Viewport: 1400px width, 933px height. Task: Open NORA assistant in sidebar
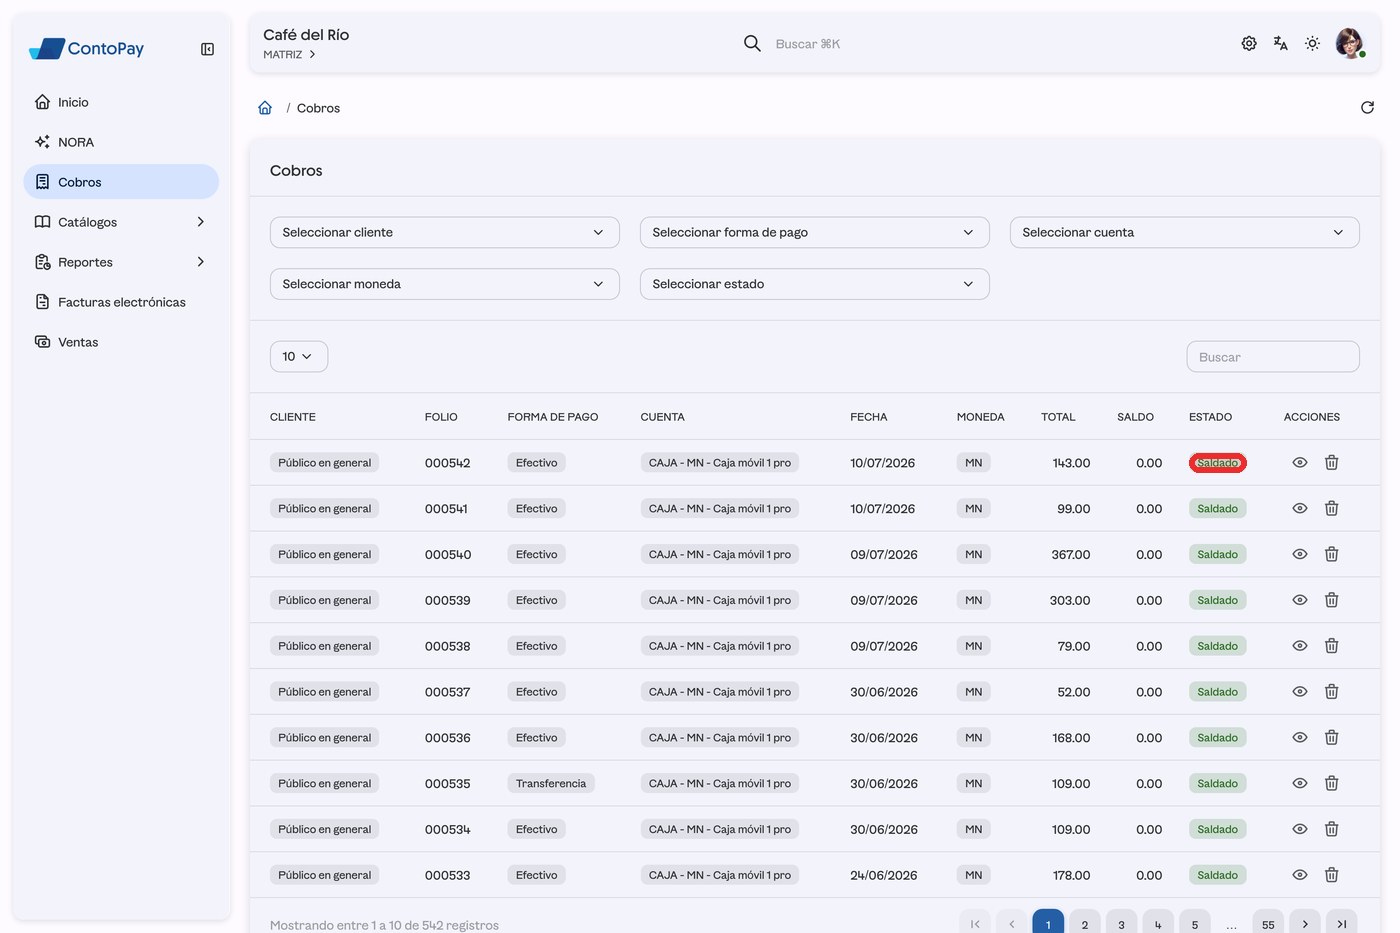point(121,142)
